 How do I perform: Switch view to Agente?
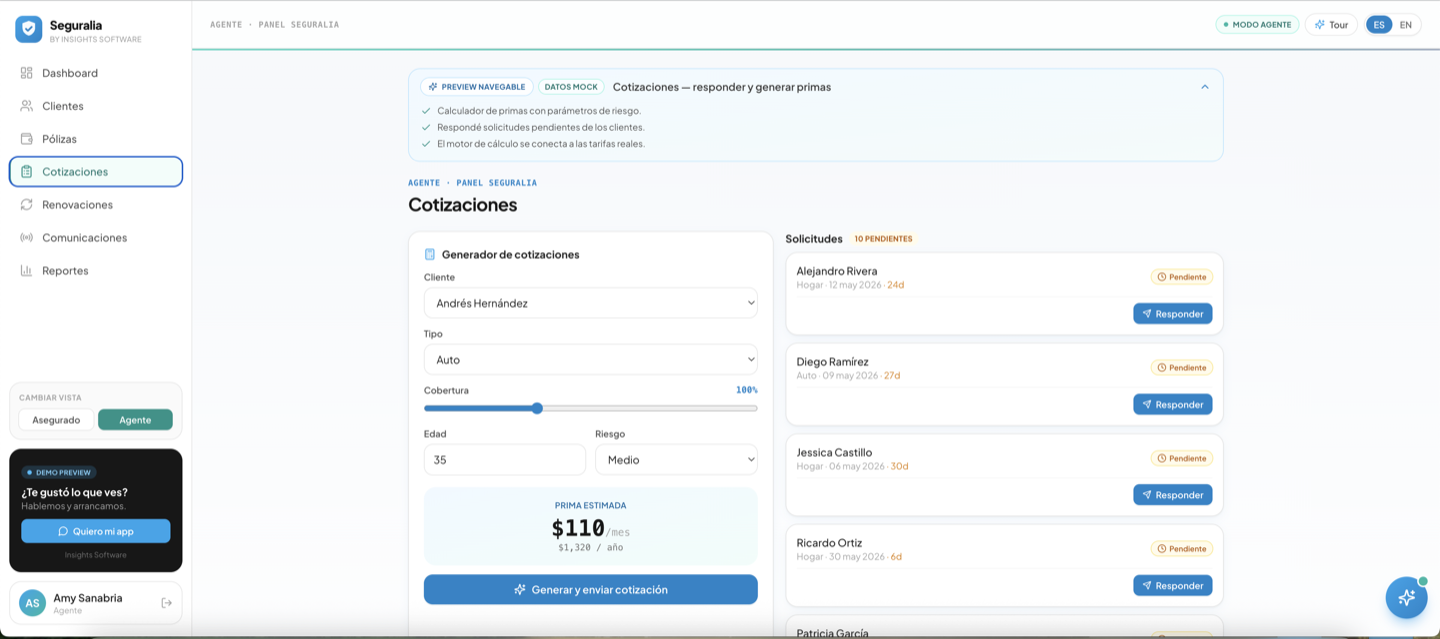[x=135, y=420]
